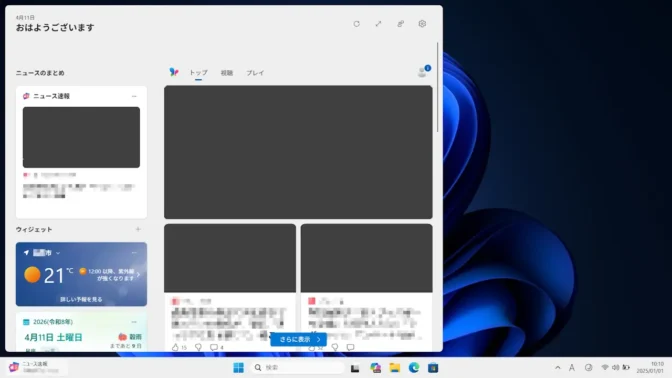Launch Copilot from the taskbar
The width and height of the screenshot is (672, 378).
[375, 368]
